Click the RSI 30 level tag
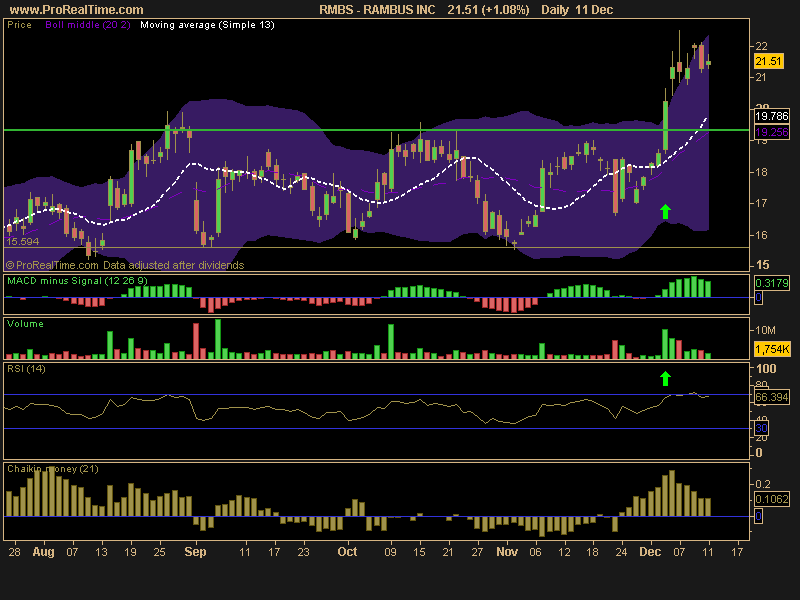 [761, 428]
